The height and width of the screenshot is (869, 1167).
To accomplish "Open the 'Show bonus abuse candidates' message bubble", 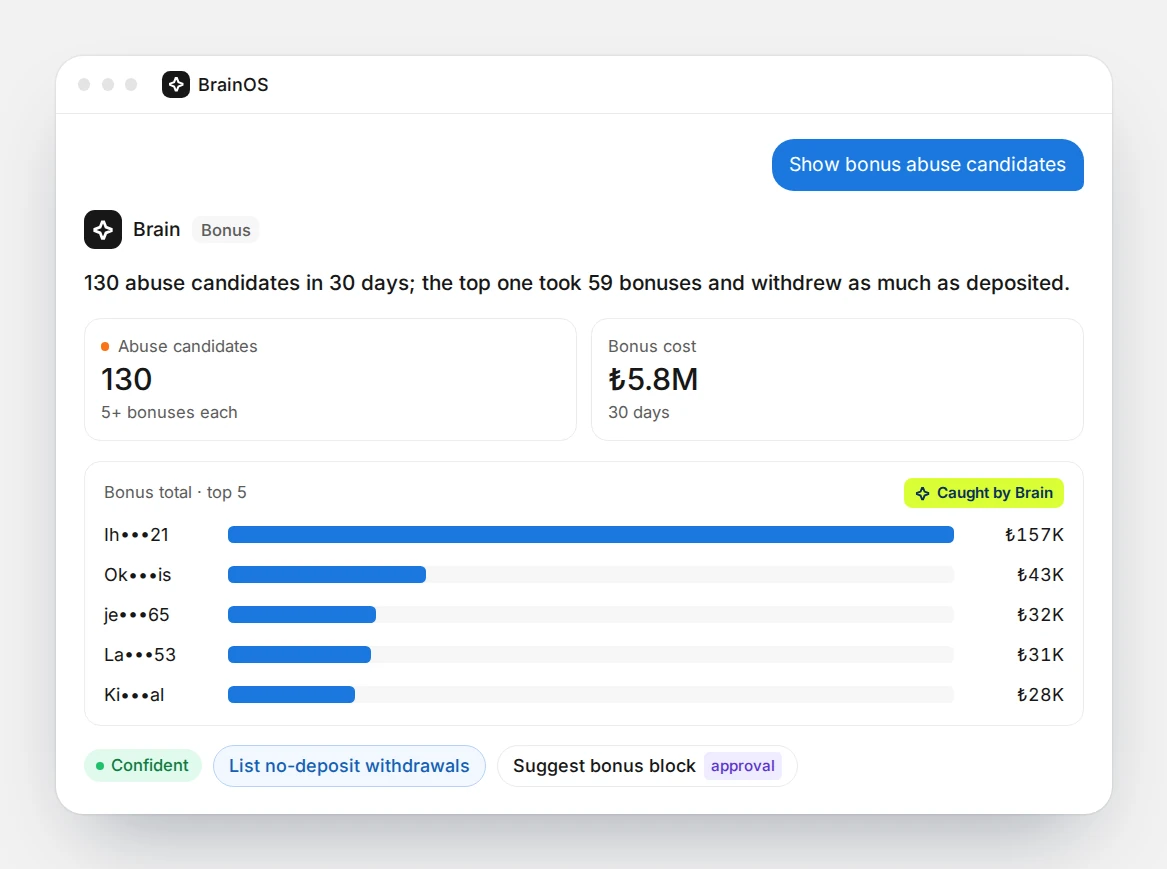I will [927, 164].
